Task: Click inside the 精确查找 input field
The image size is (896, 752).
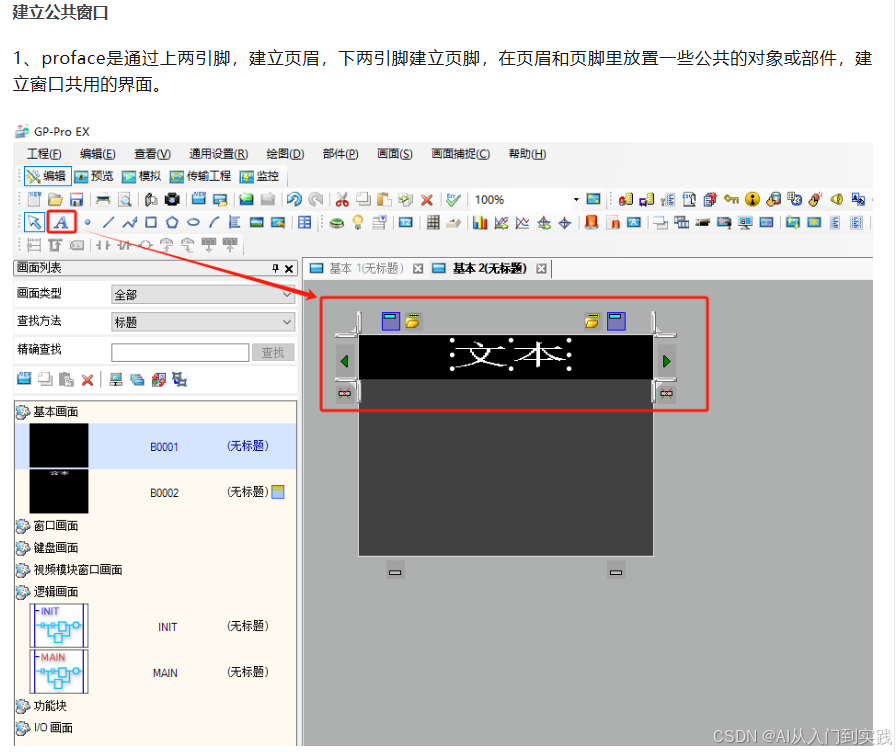Action: pyautogui.click(x=181, y=351)
